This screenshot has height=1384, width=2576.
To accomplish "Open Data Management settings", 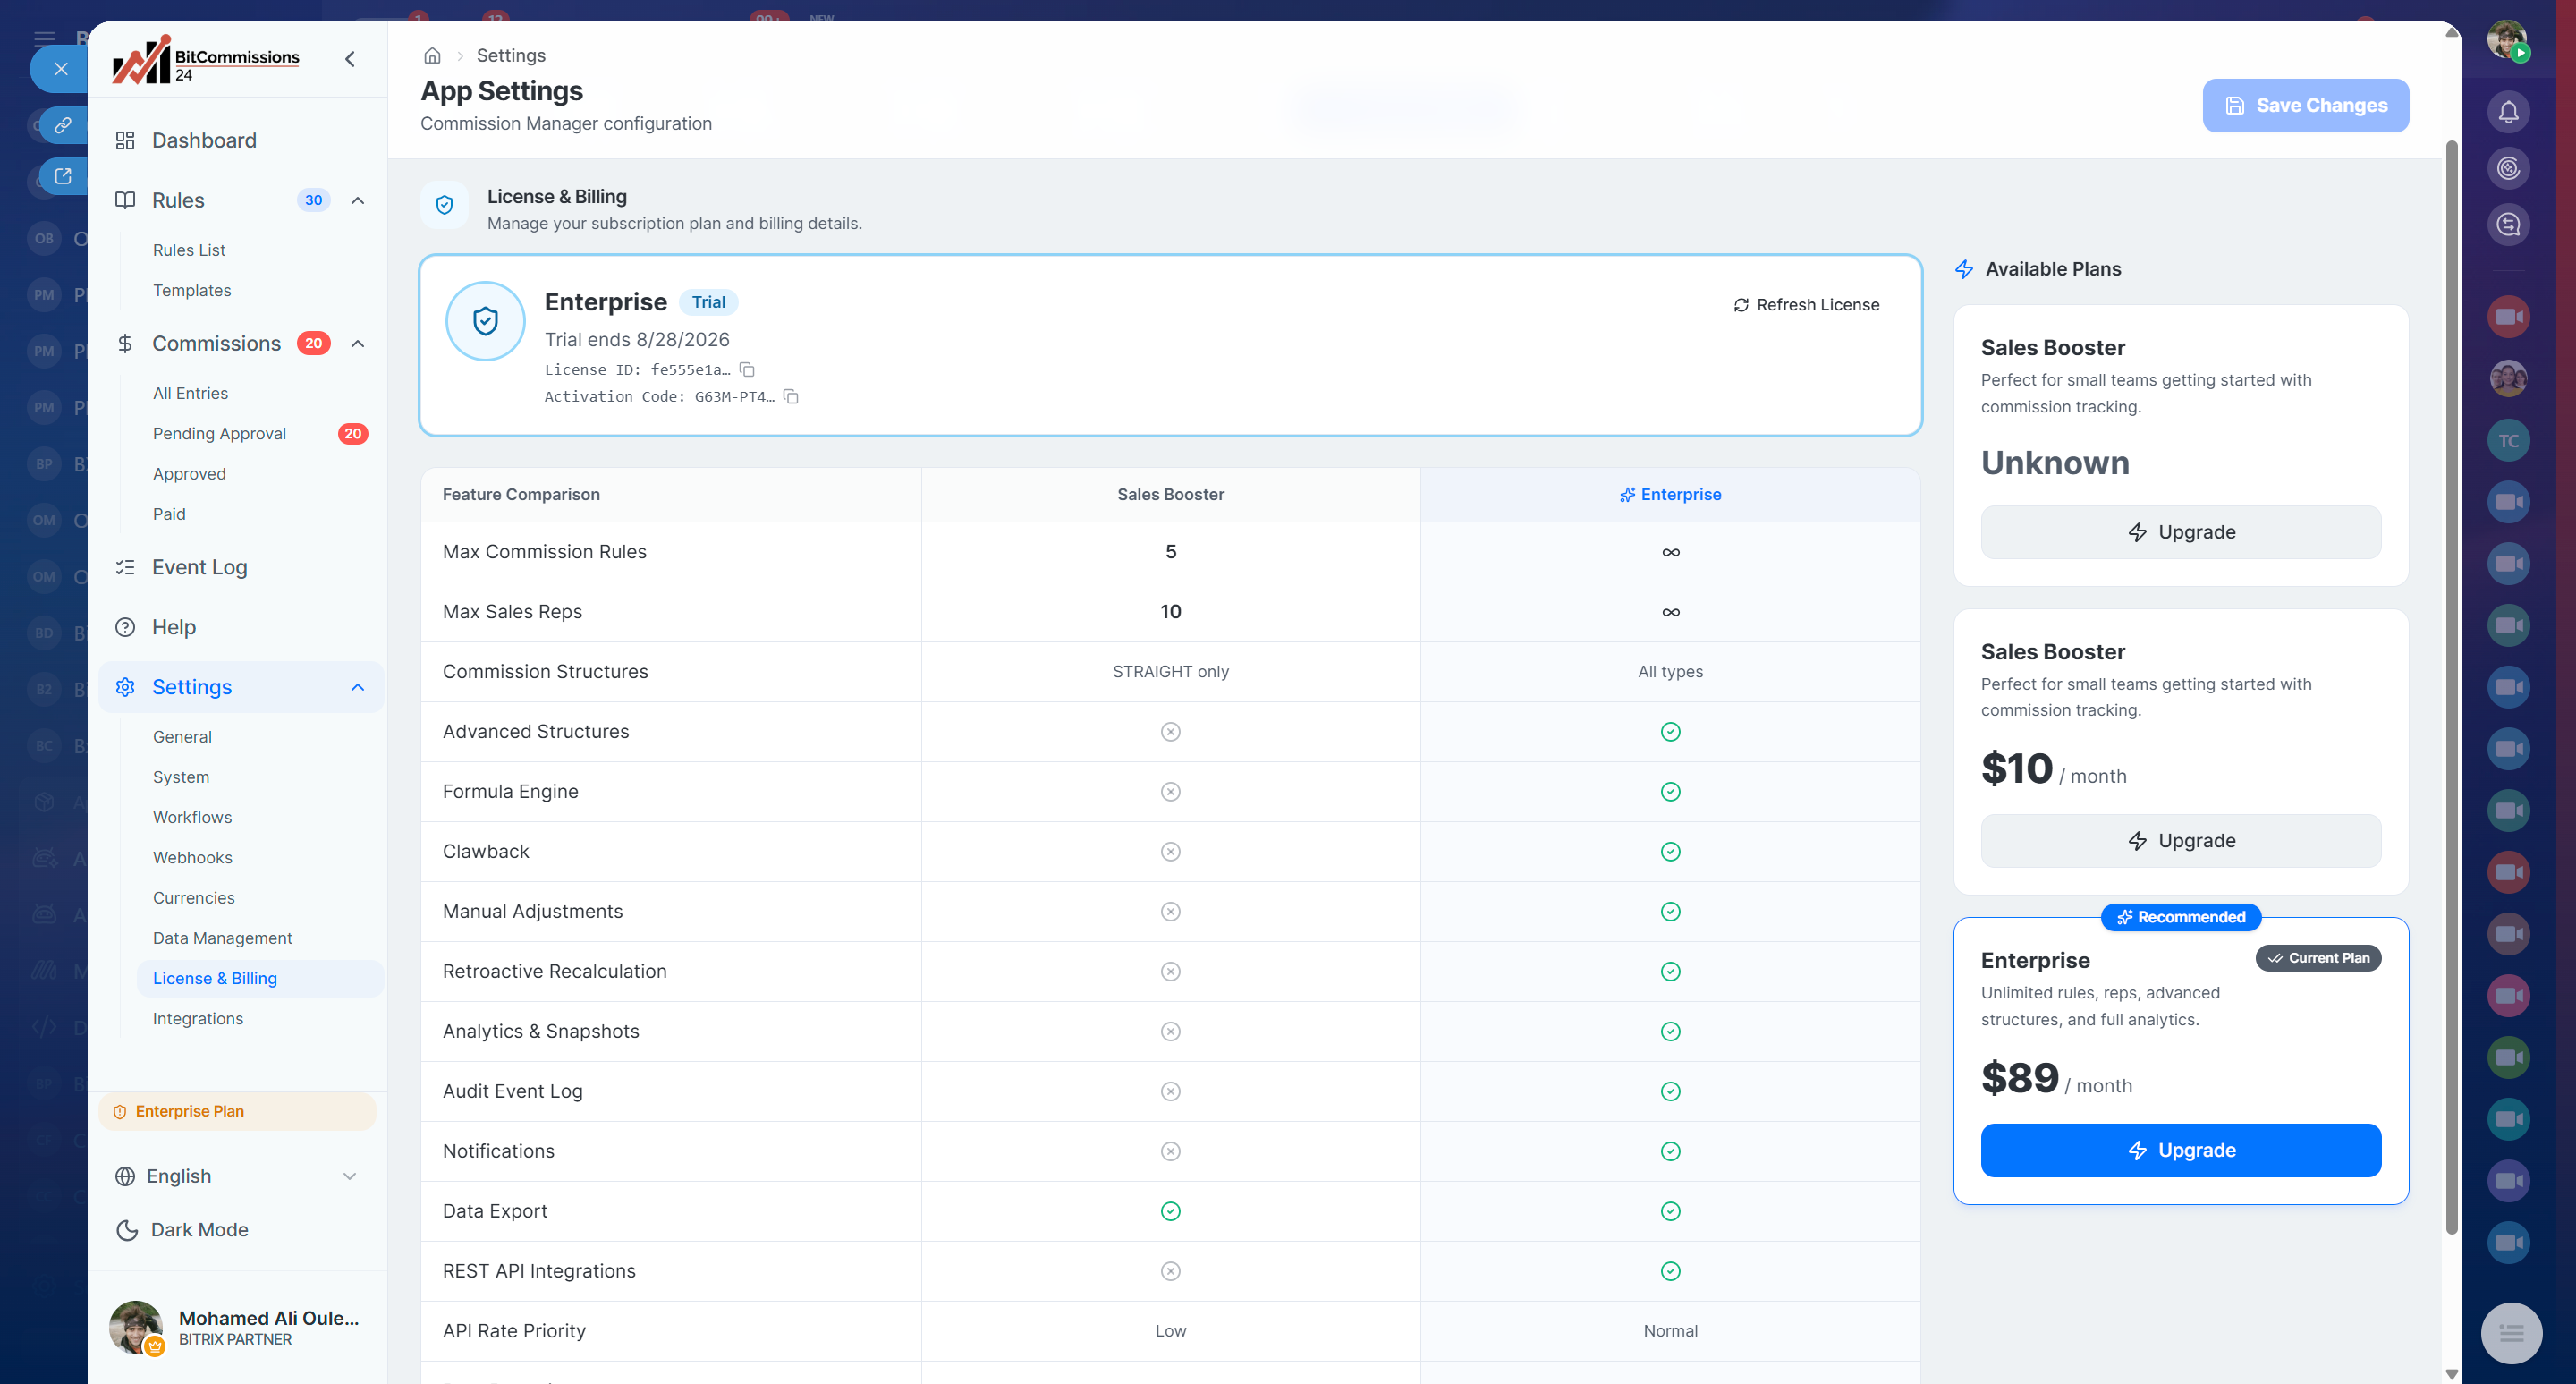I will [222, 938].
